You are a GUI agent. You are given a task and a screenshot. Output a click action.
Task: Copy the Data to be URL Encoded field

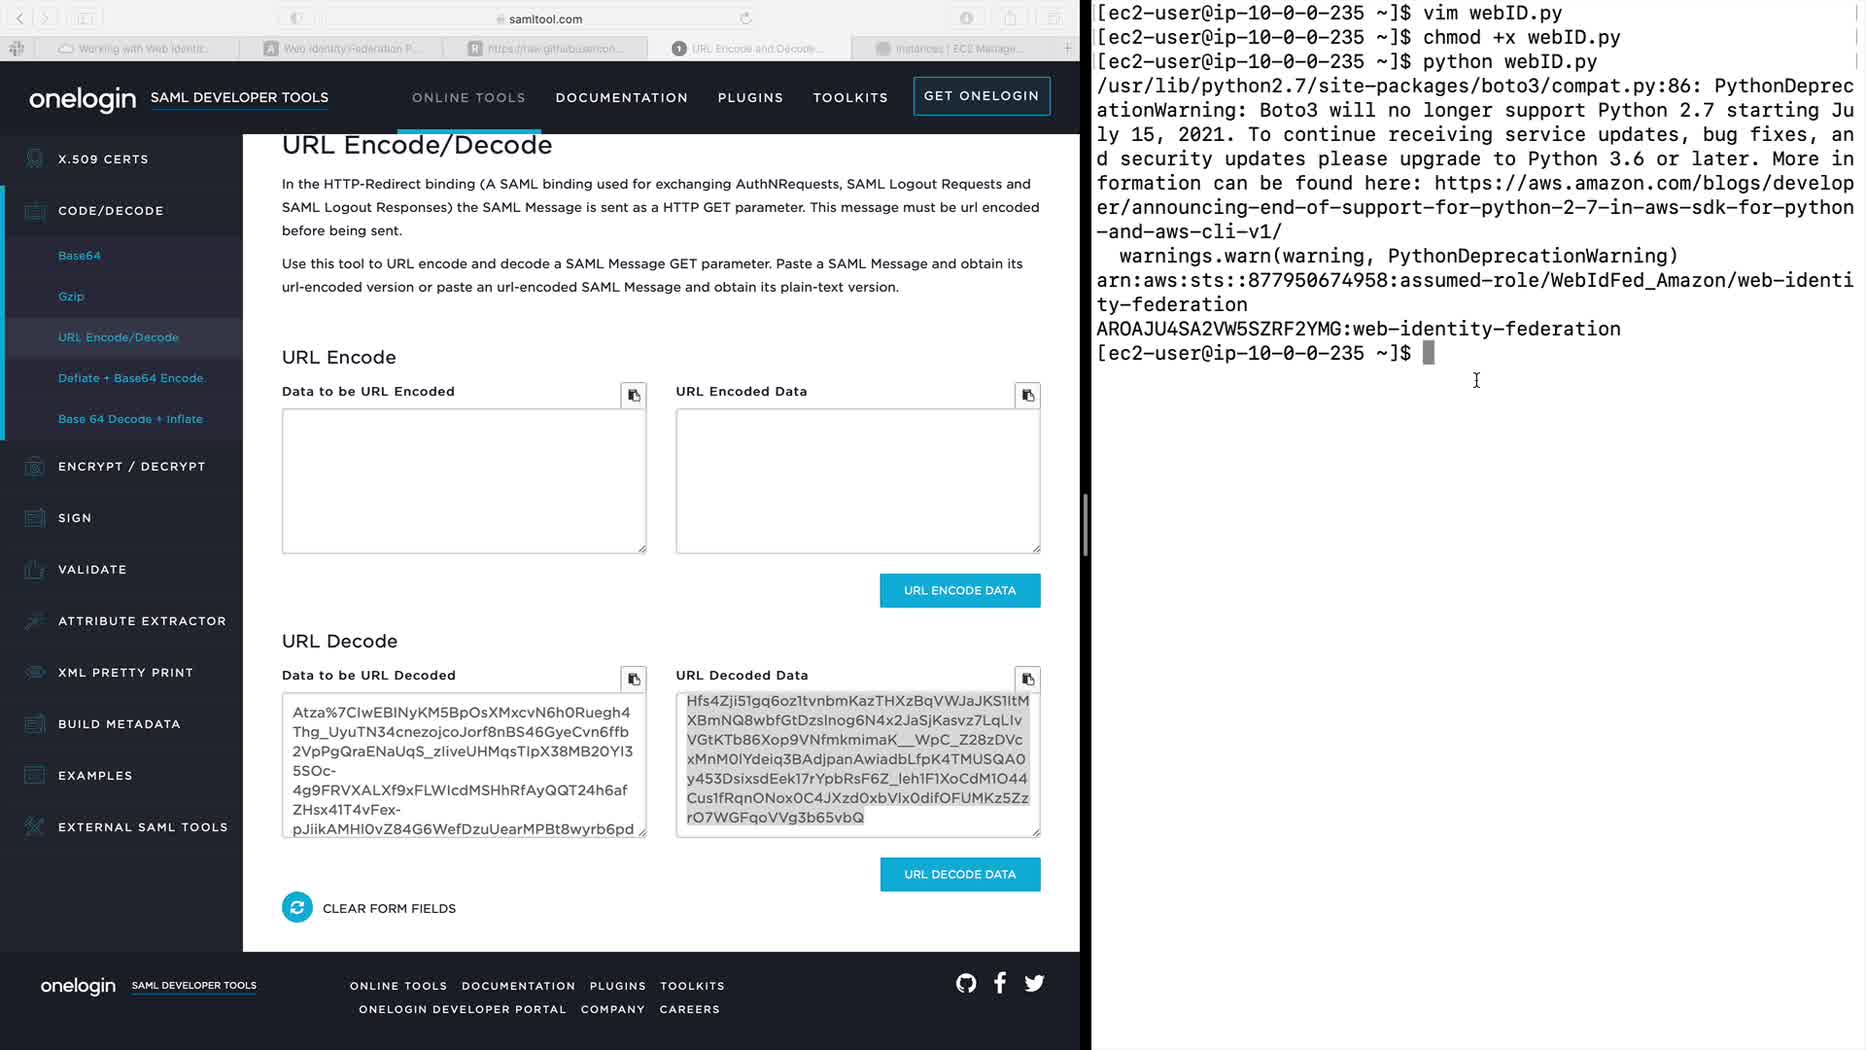click(x=633, y=395)
